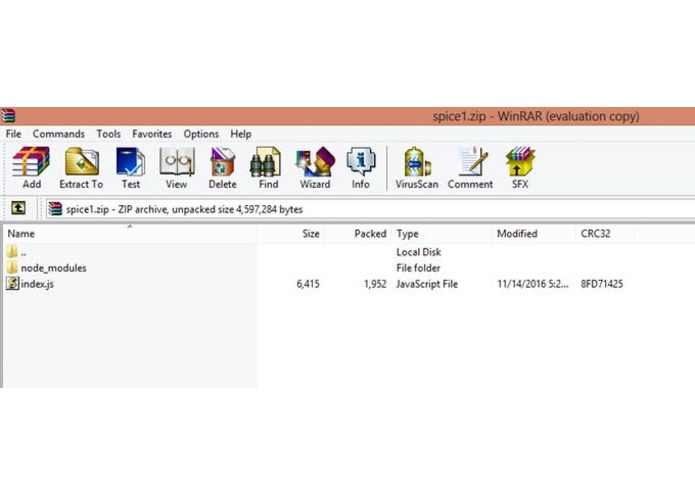This screenshot has width=695, height=494.
Task: Run the Test archive tool
Action: 130,168
